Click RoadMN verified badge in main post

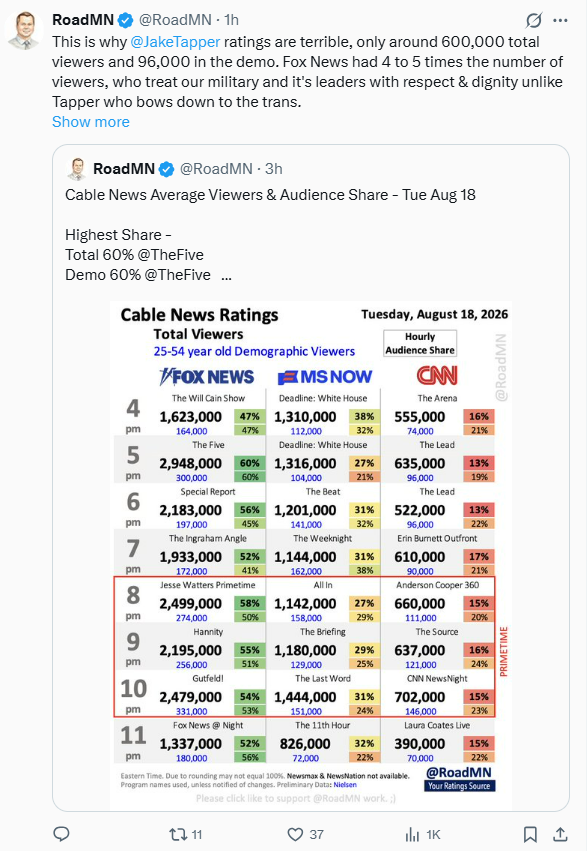(126, 21)
